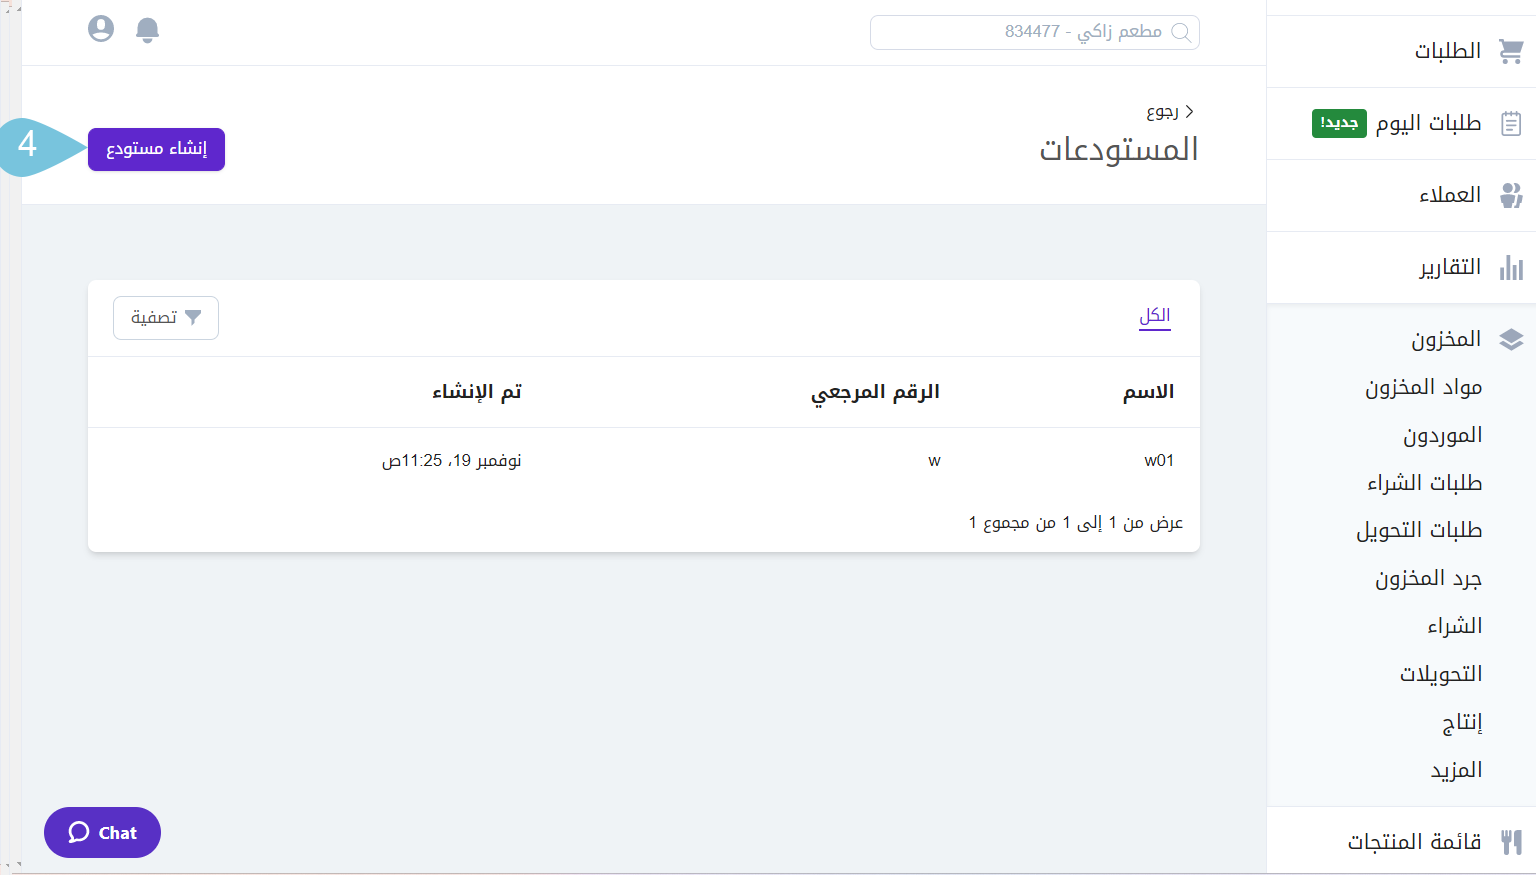Click the Reports bar chart icon
This screenshot has height=875, width=1536.
[x=1510, y=268]
